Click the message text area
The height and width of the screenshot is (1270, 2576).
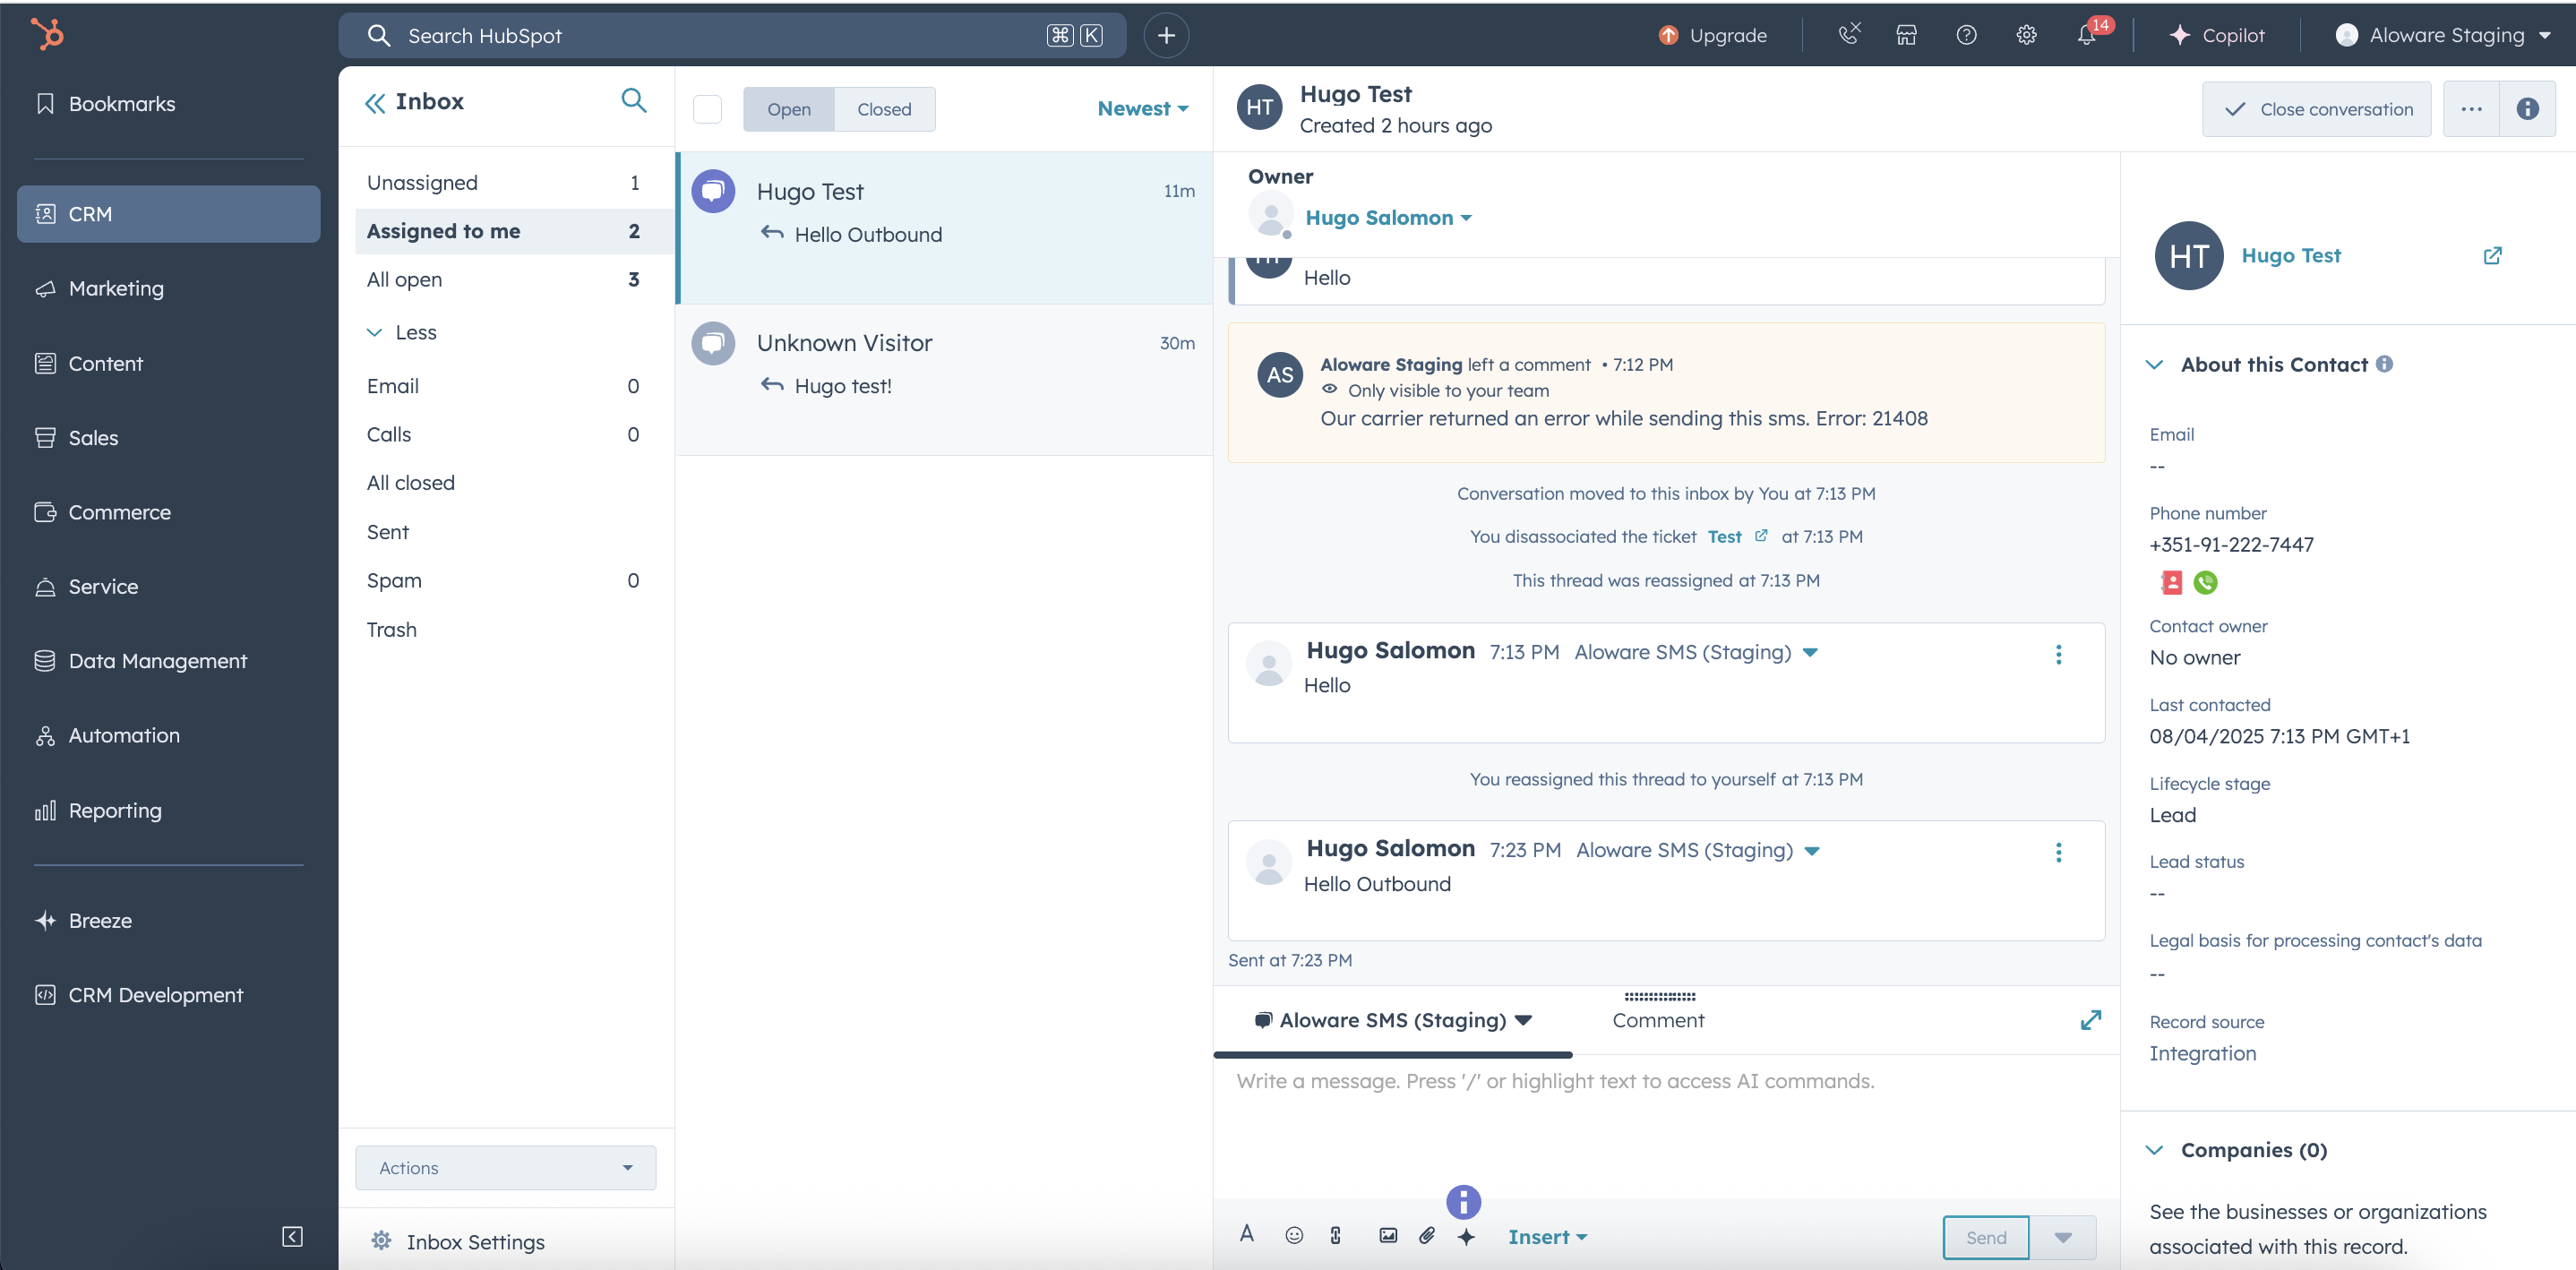click(1666, 1125)
